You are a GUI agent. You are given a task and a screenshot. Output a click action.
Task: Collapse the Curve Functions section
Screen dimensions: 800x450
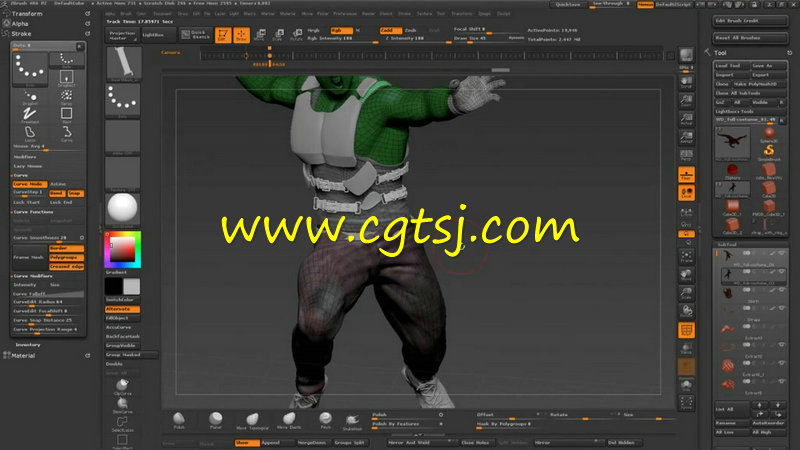[x=33, y=212]
